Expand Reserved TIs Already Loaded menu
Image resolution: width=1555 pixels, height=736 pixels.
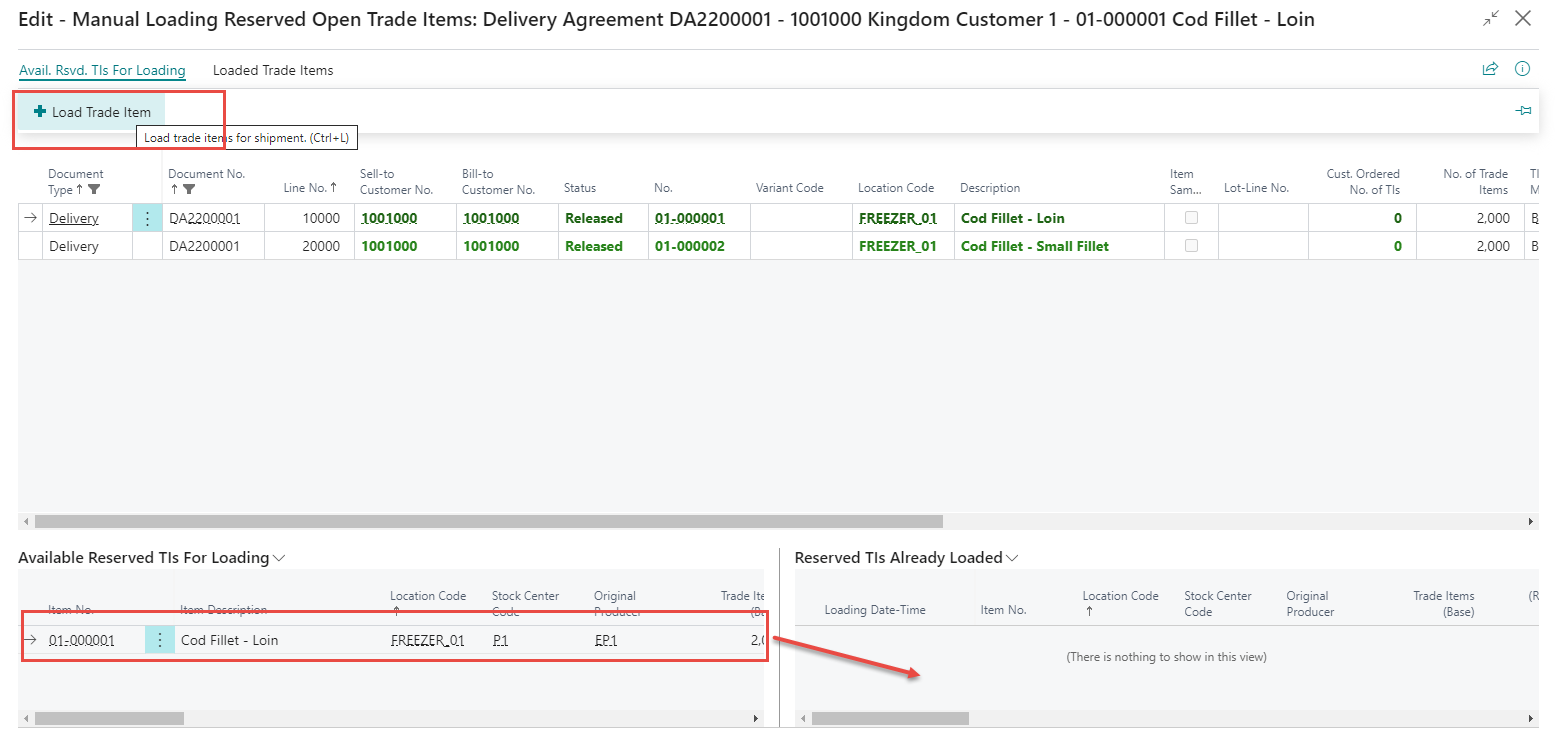pyautogui.click(x=1013, y=558)
